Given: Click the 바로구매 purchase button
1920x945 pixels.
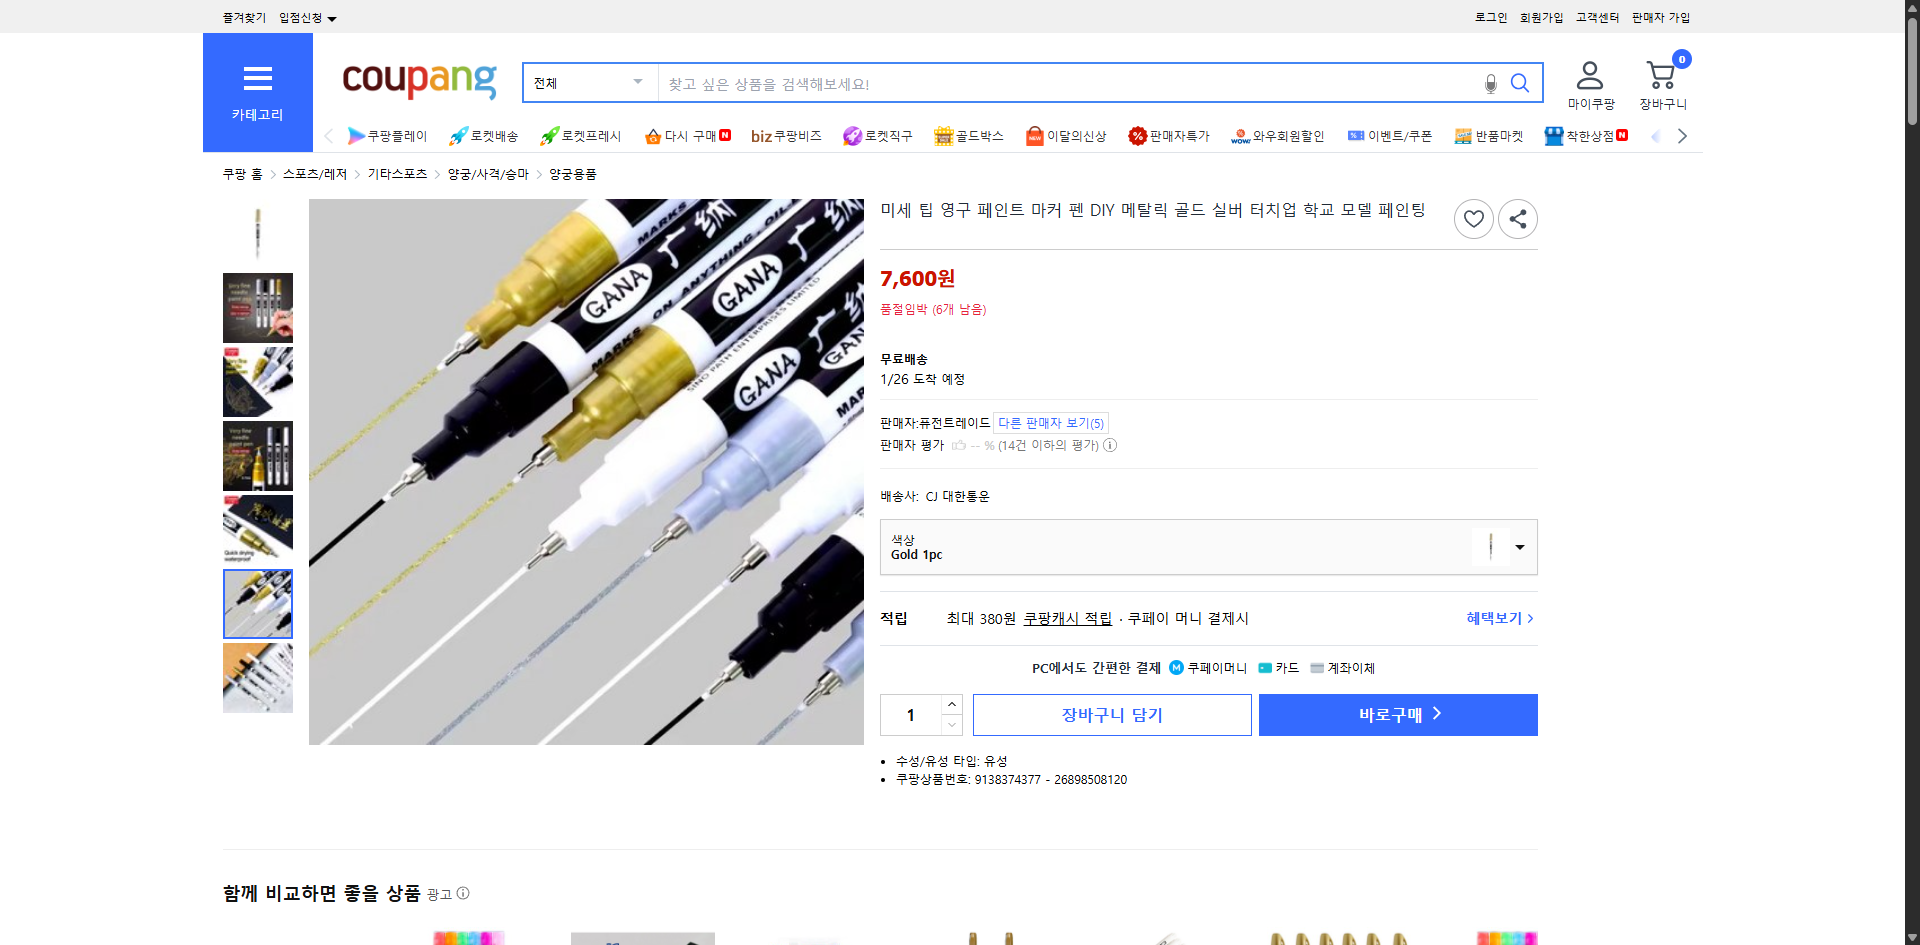Looking at the screenshot, I should click(1397, 714).
